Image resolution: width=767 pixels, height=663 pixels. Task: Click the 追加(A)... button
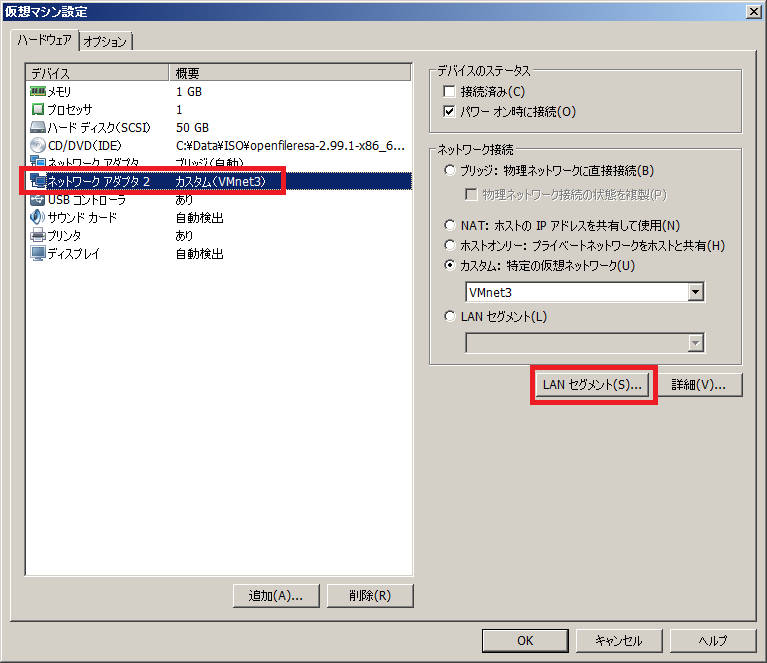[276, 596]
